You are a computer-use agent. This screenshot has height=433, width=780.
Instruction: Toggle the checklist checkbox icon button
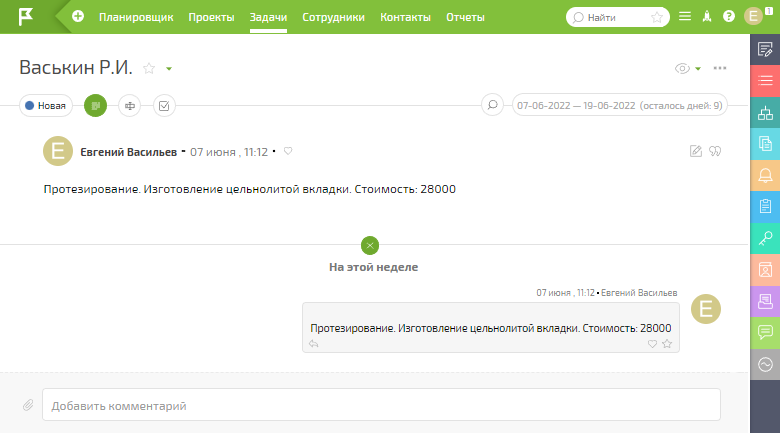tap(164, 106)
